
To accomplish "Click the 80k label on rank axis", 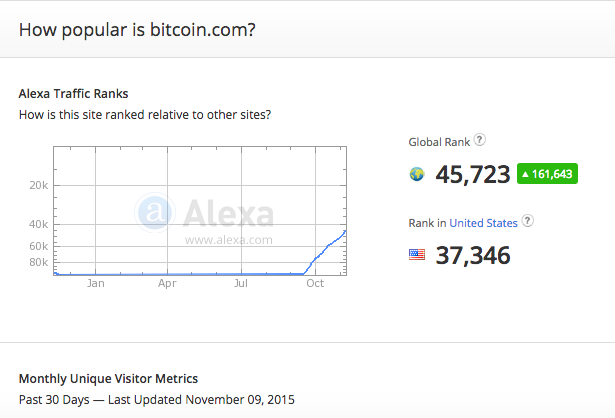I will coord(38,262).
